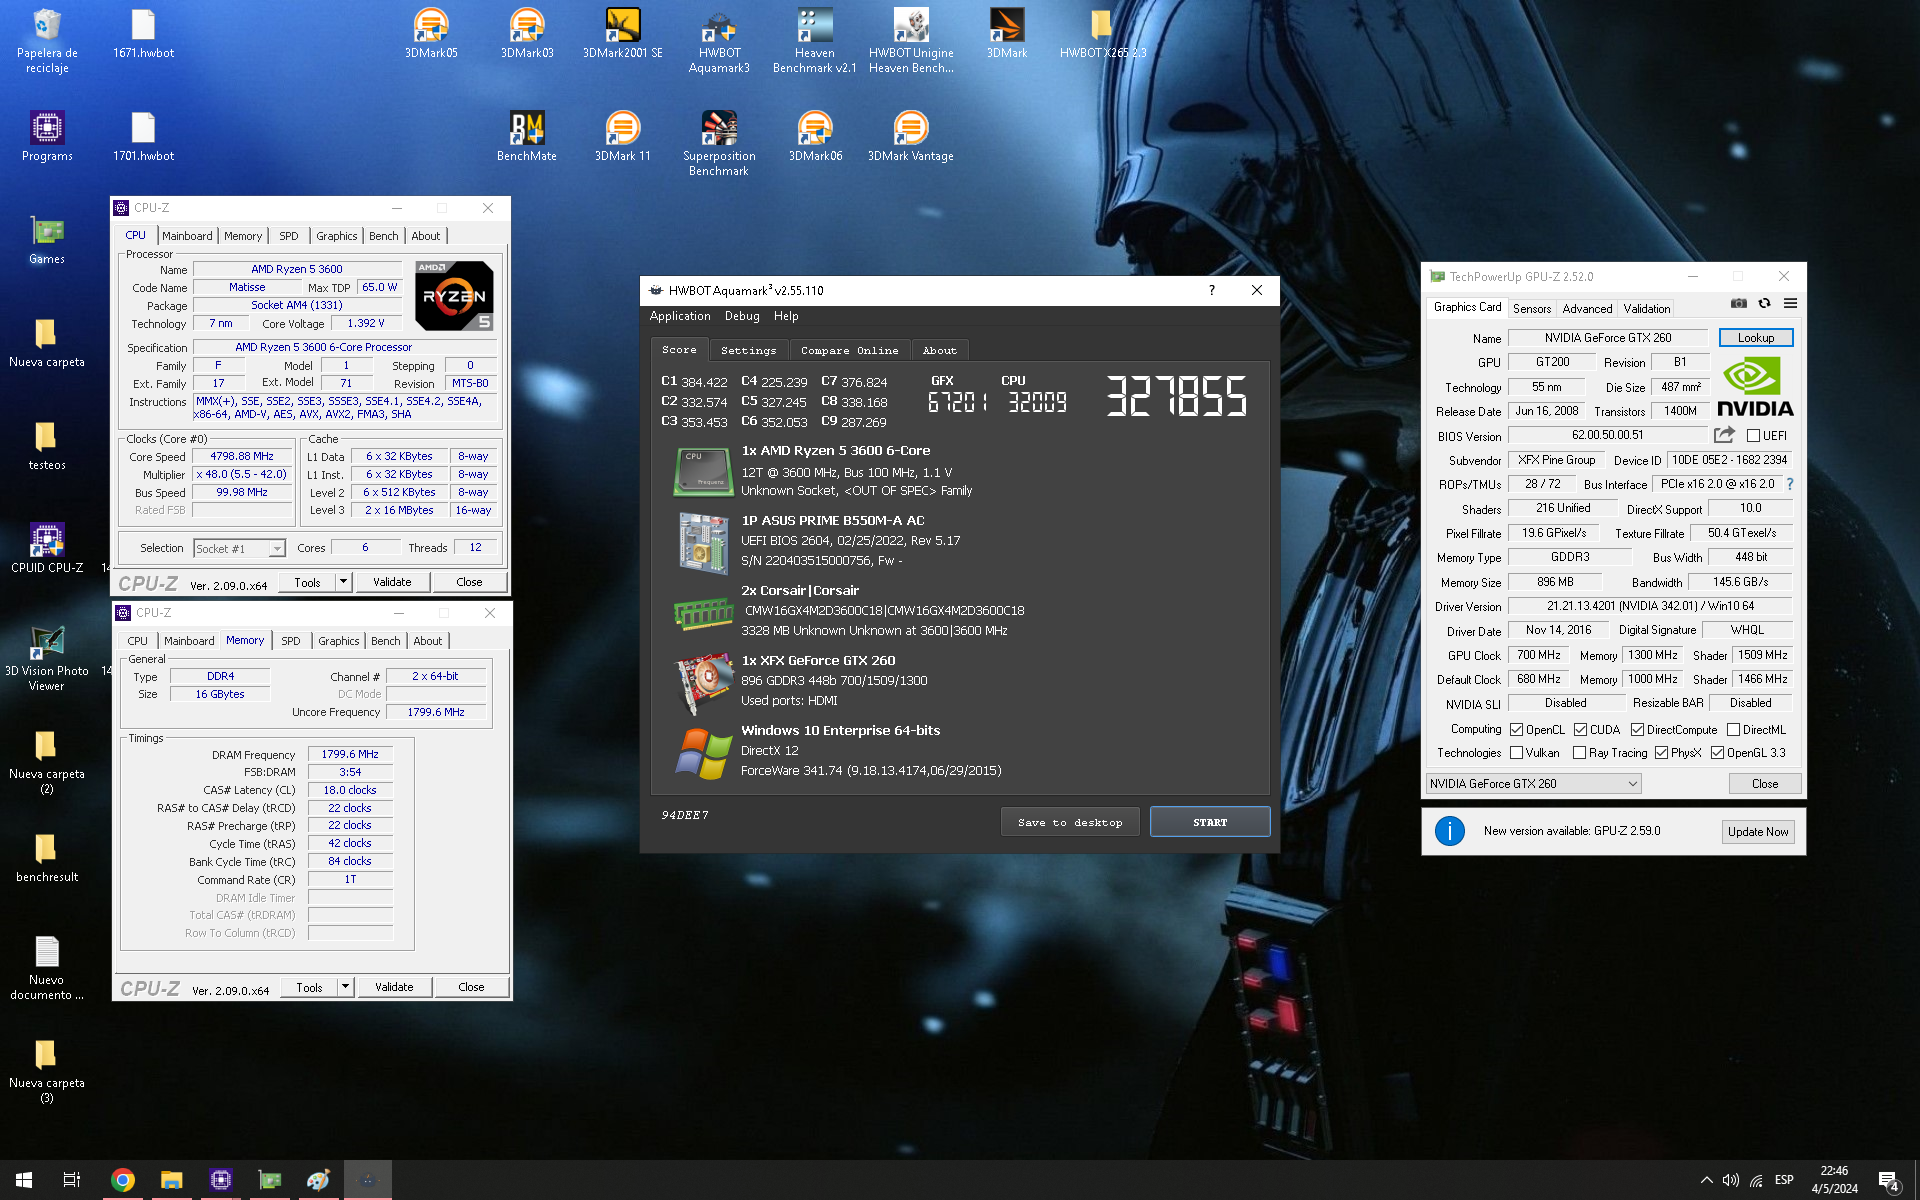This screenshot has height=1200, width=1920.
Task: Open Heaven Benchmark v2.1 shortcut
Action: click(814, 40)
